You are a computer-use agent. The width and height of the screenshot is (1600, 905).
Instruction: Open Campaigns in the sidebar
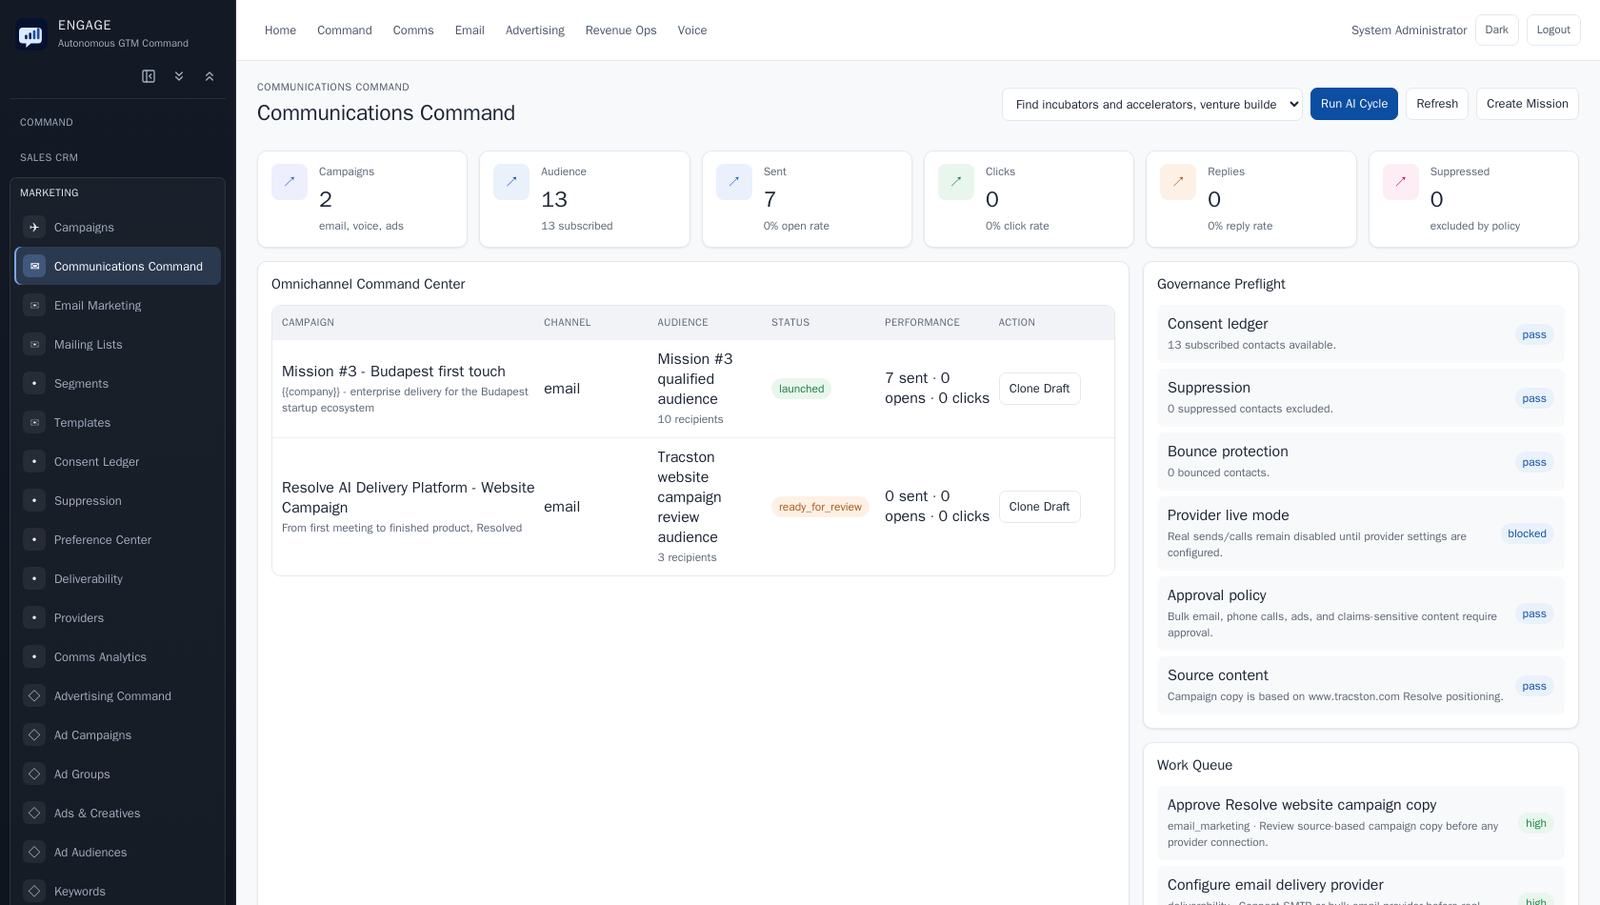118,227
